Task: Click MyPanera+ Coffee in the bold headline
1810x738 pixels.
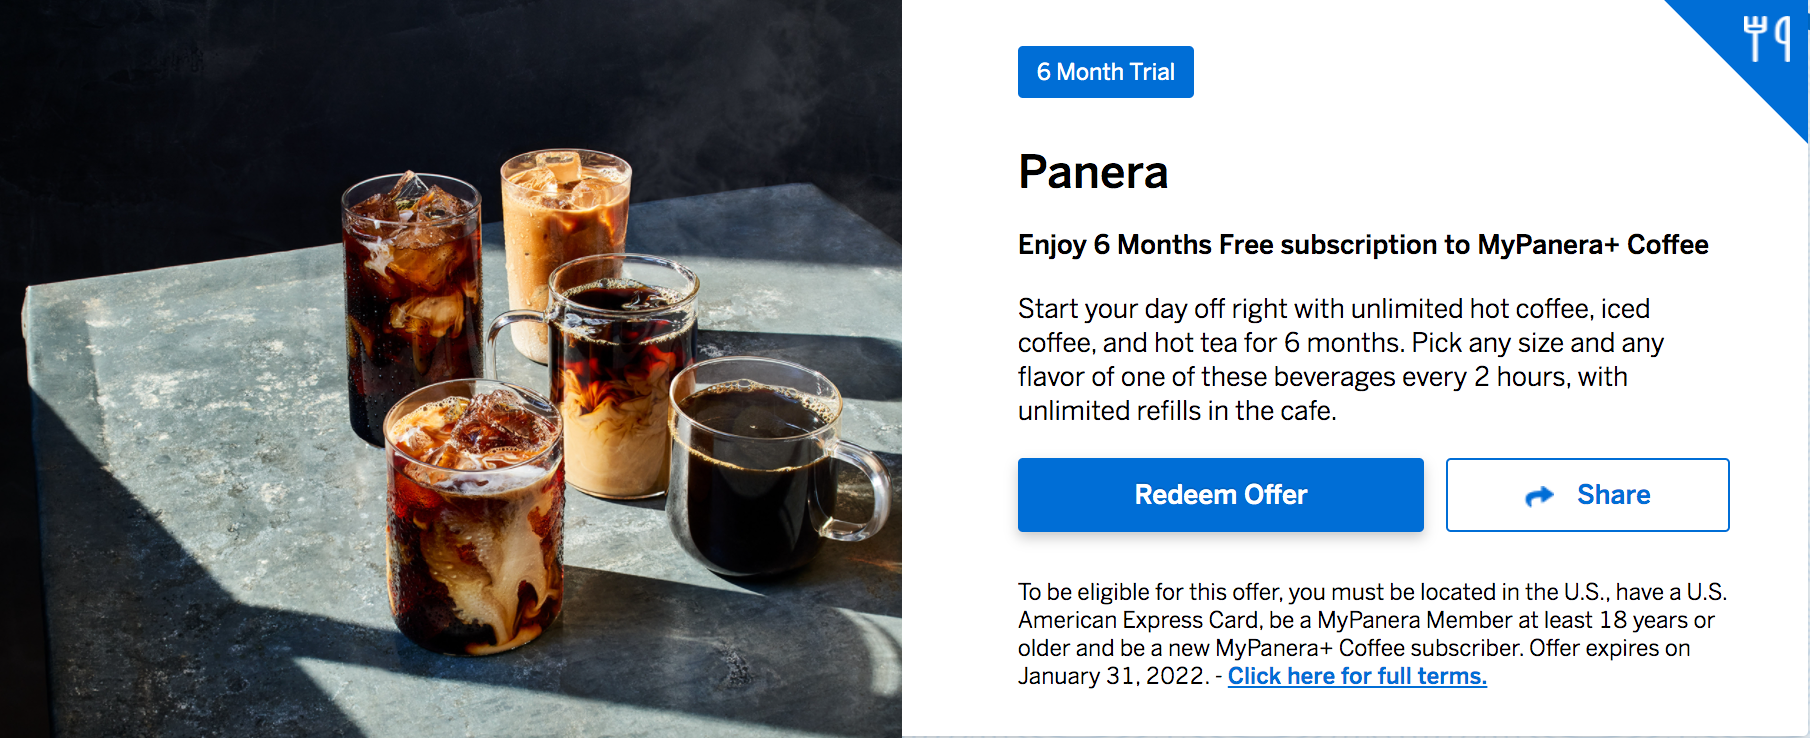Action: click(1592, 245)
